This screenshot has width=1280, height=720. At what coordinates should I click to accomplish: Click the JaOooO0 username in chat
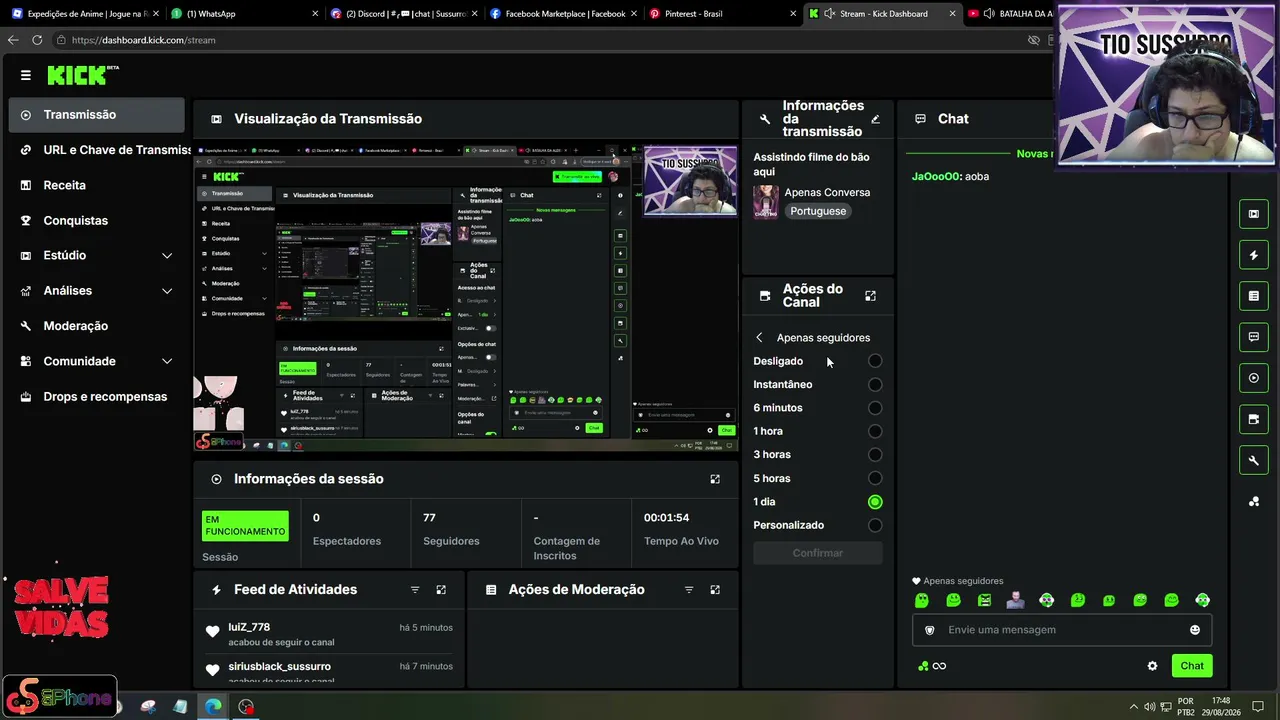(x=936, y=176)
